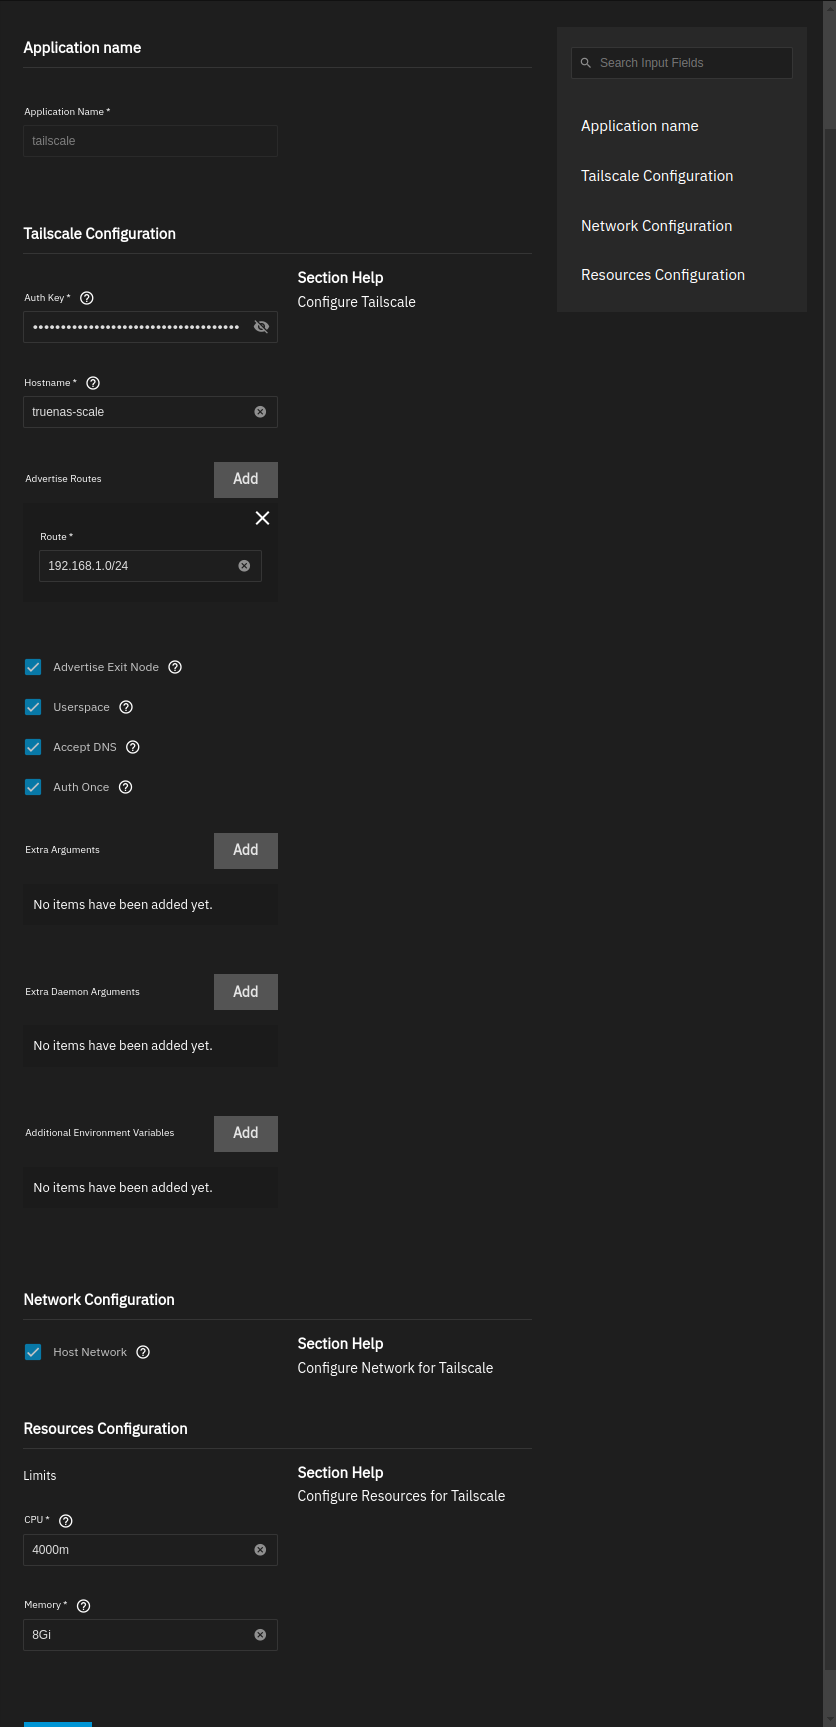This screenshot has height=1727, width=836.
Task: Show help for Userspace option
Action: (x=126, y=707)
